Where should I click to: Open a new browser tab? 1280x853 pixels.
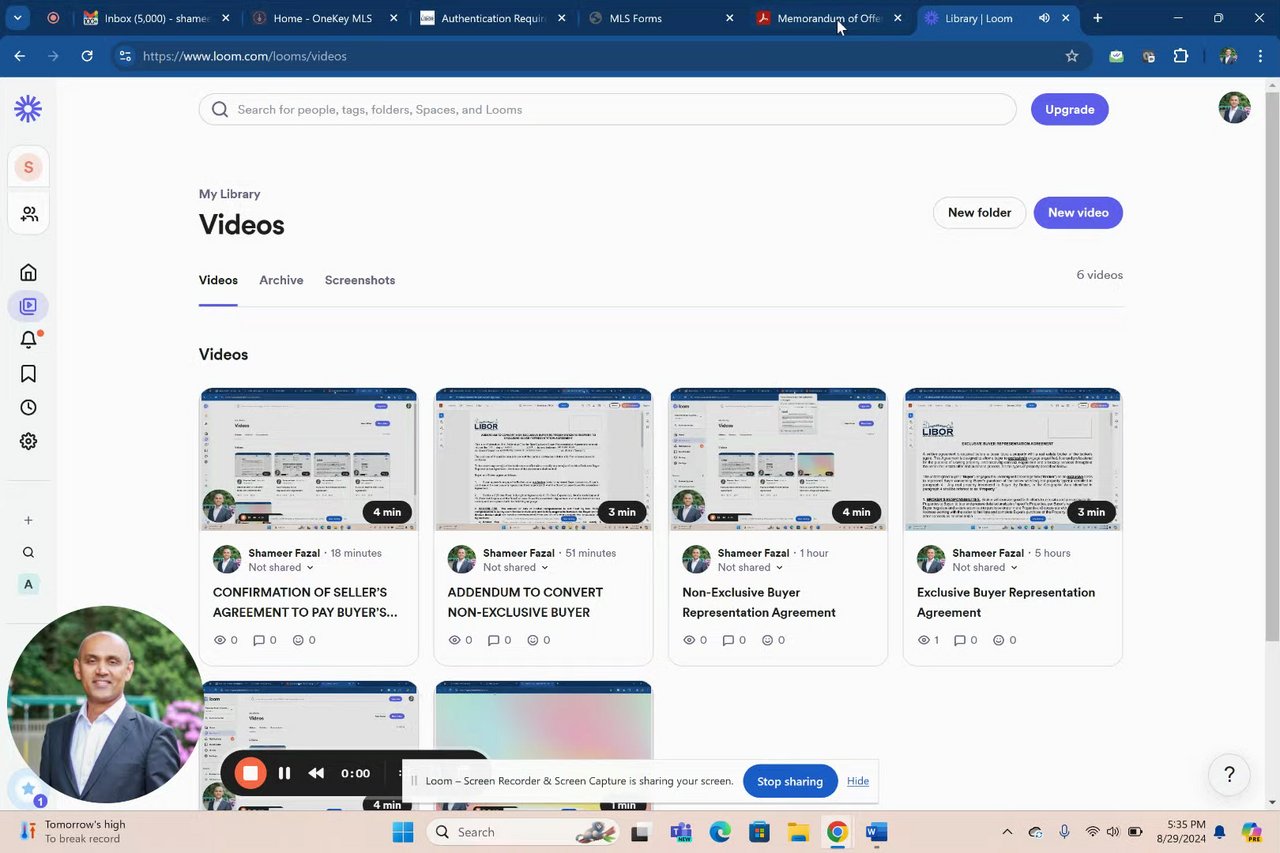[1097, 18]
